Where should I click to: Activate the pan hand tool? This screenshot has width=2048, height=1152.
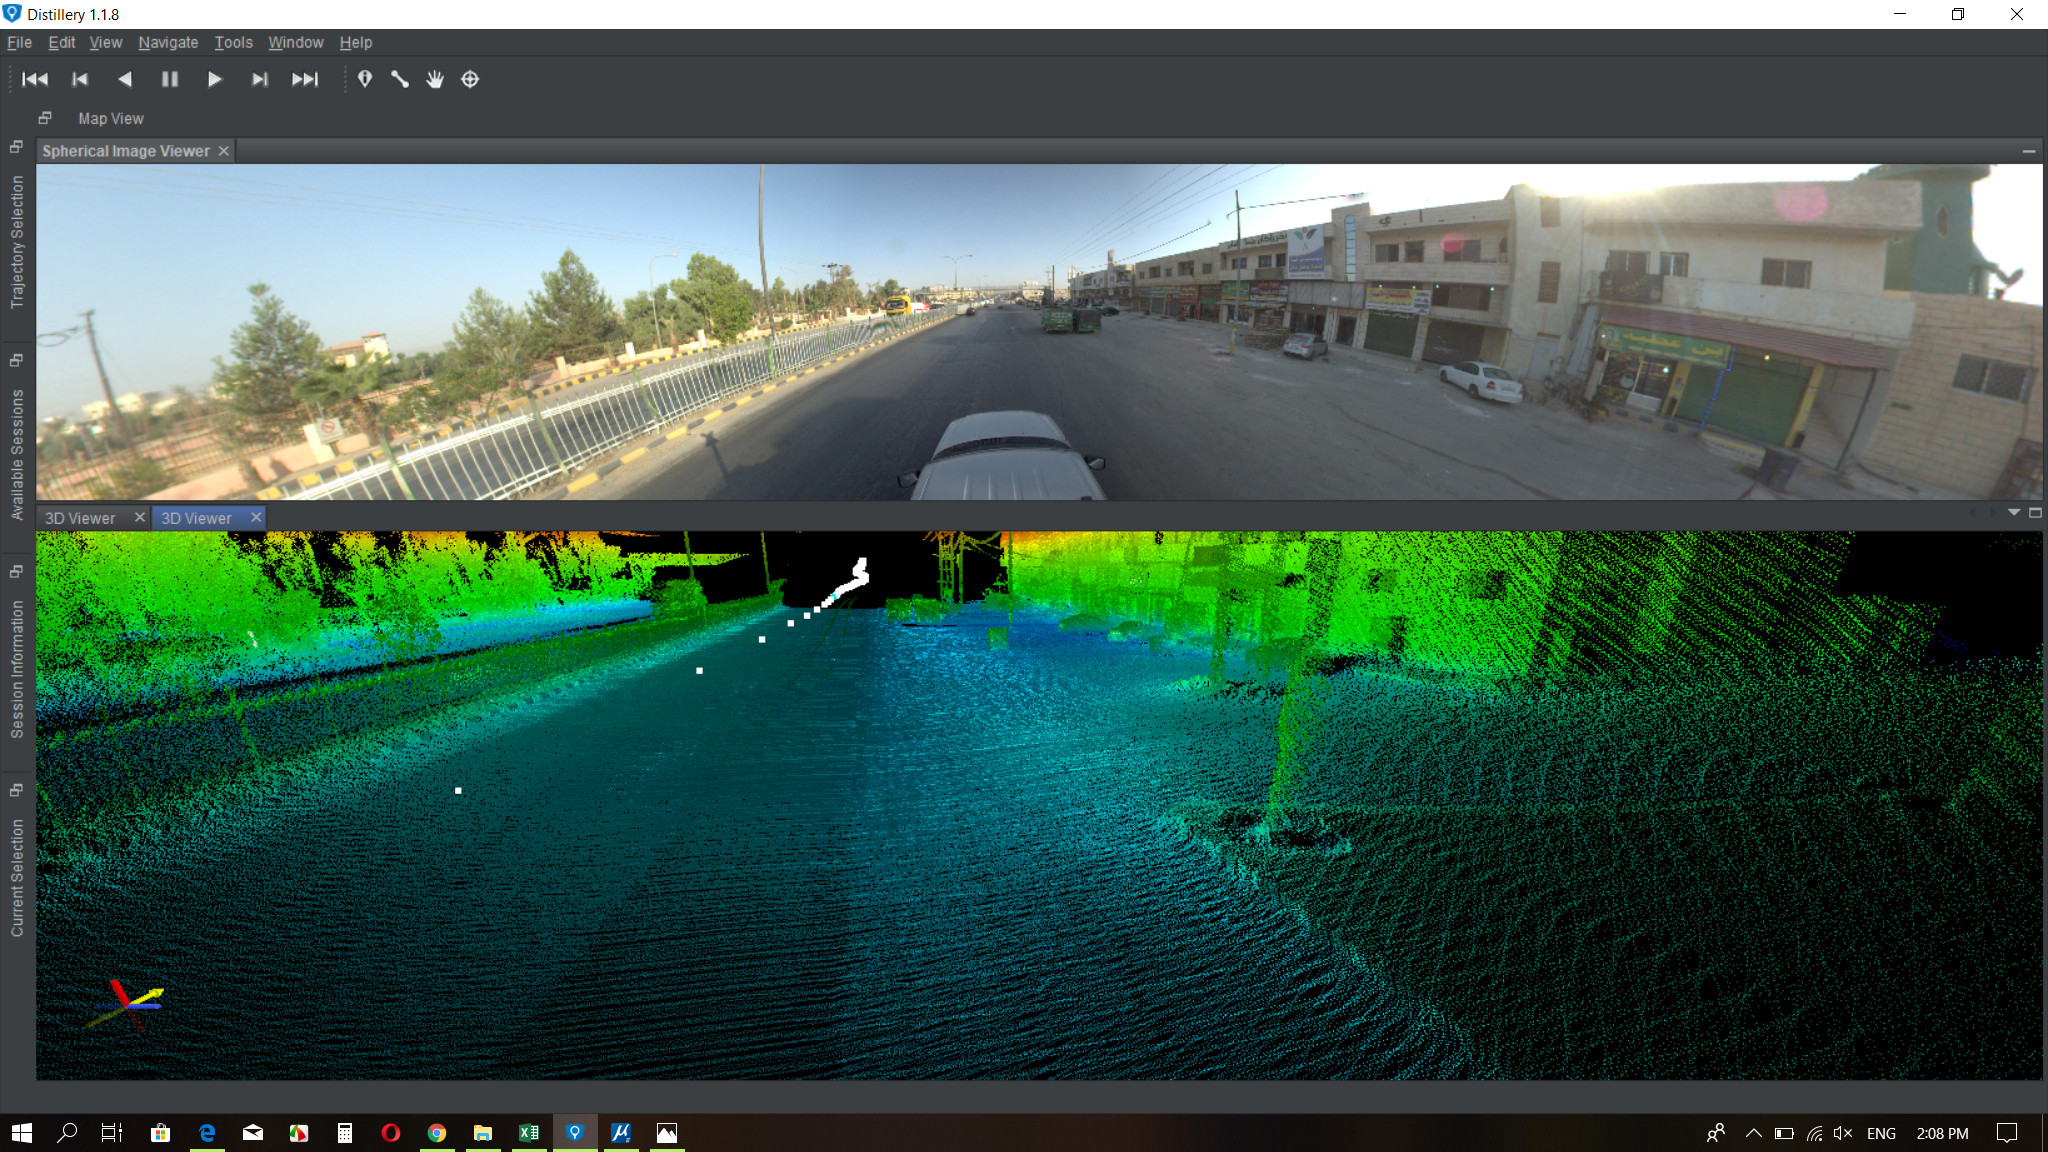tap(435, 79)
